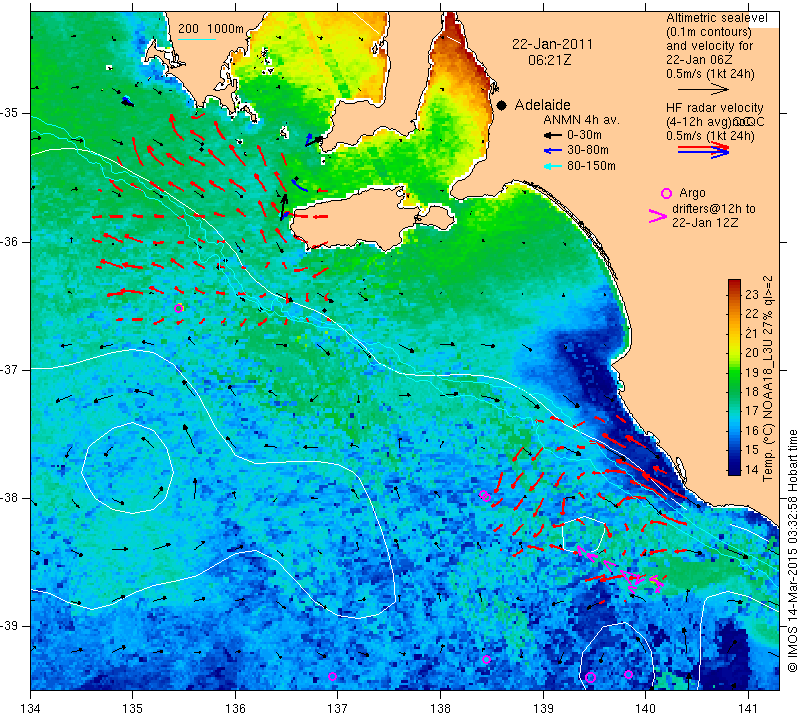The image size is (800, 720).
Task: Click the '-39' latitude axis label
Action: tap(10, 626)
